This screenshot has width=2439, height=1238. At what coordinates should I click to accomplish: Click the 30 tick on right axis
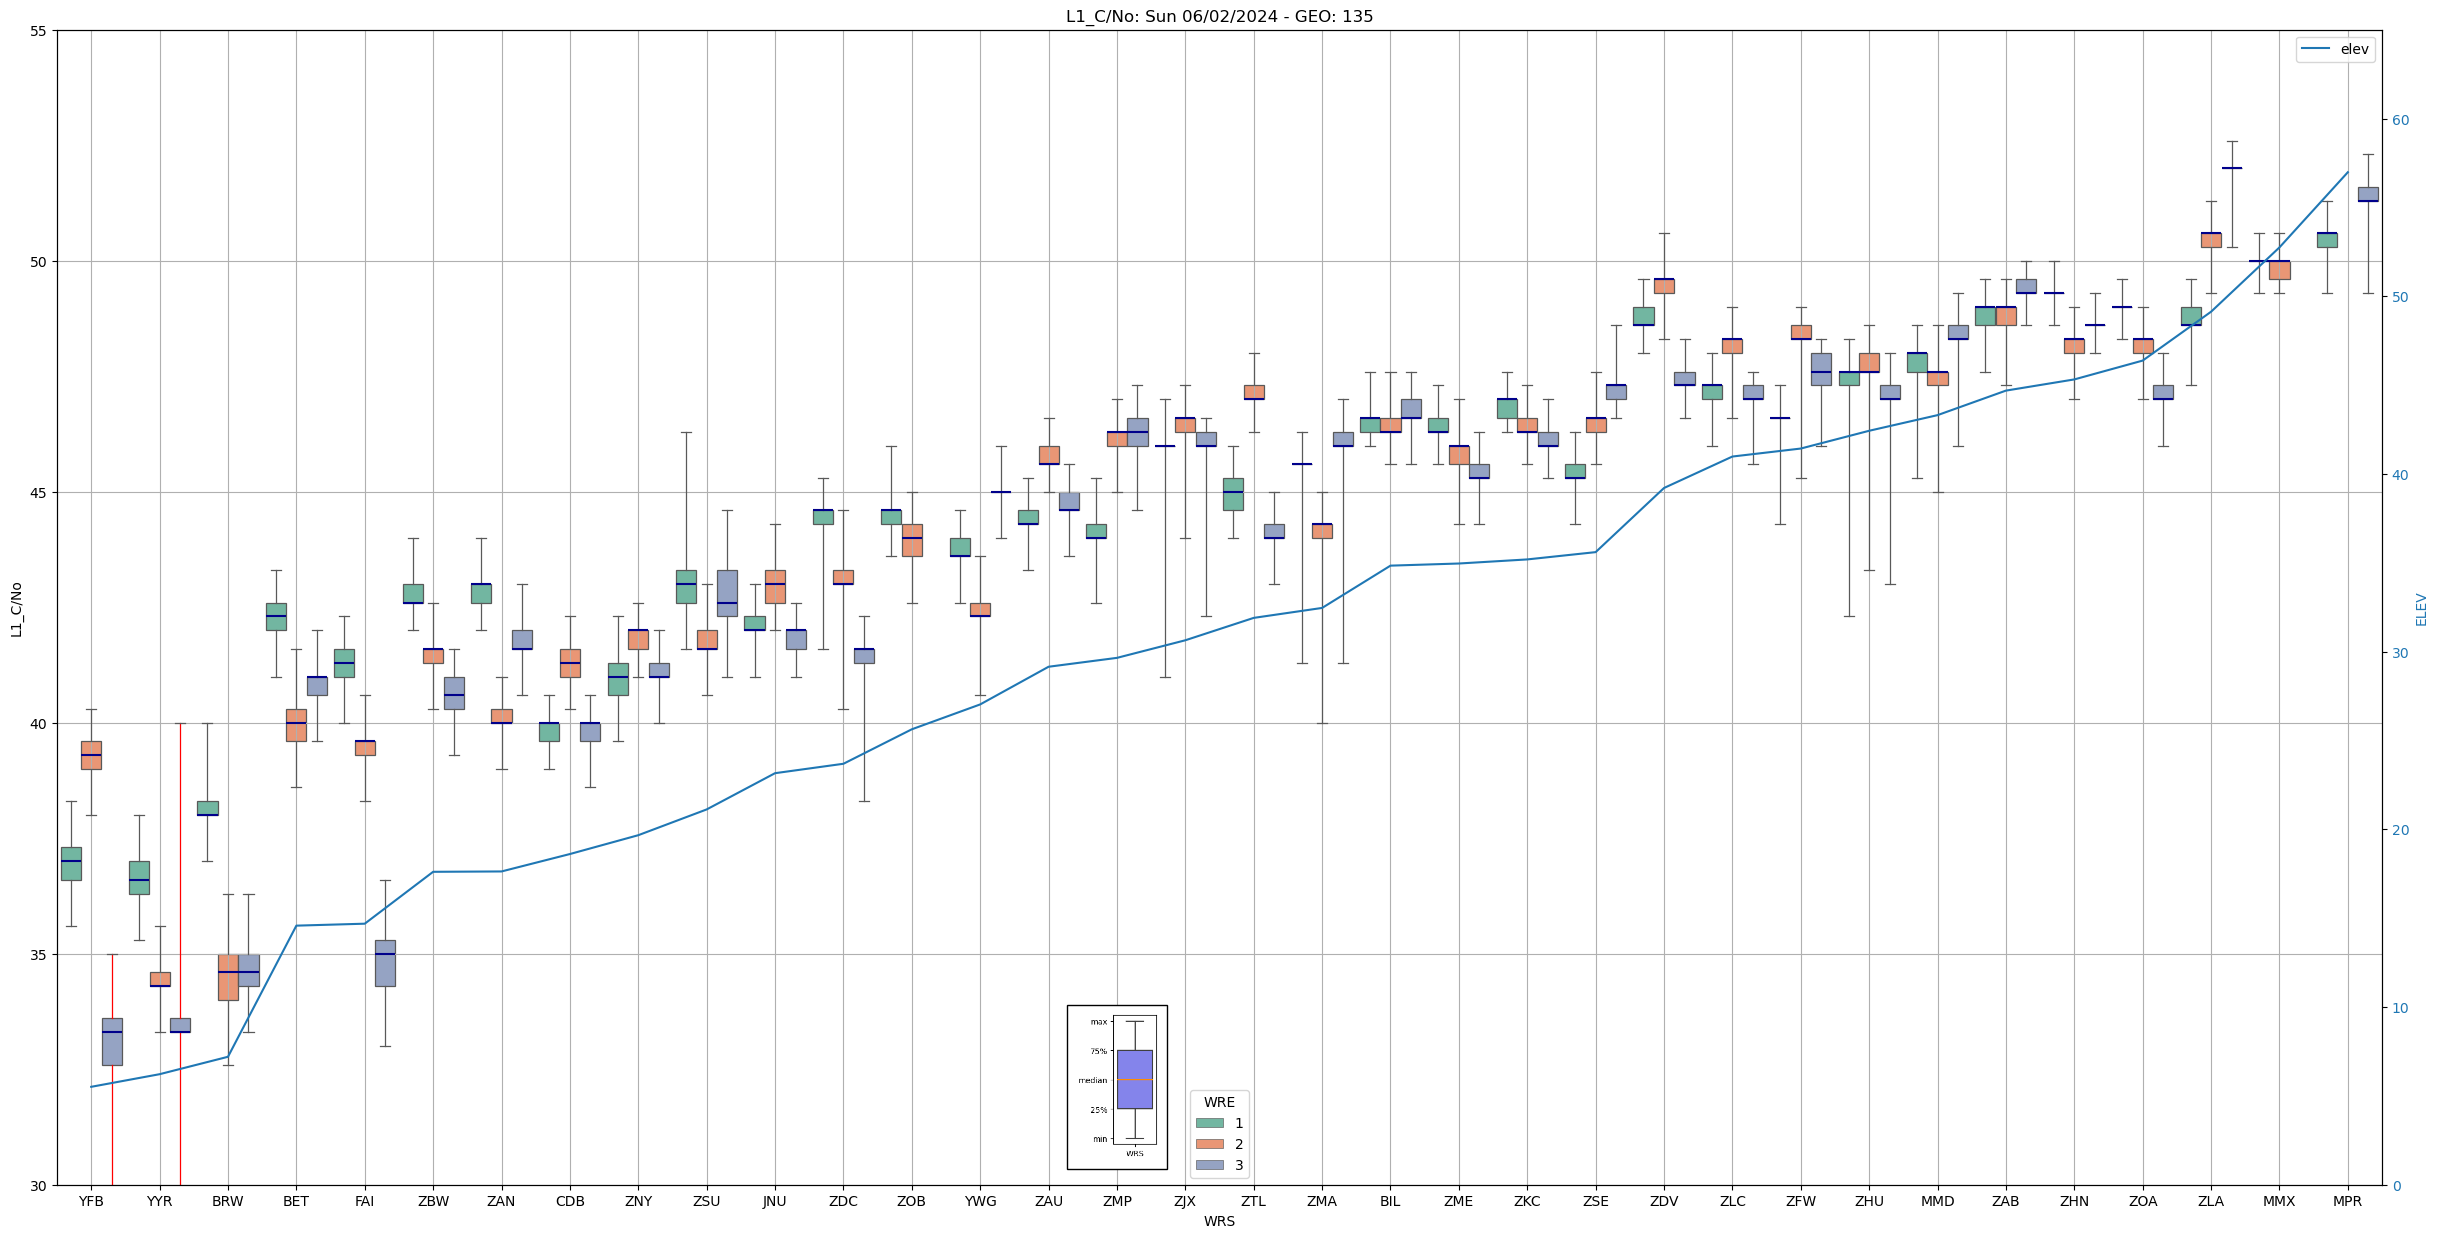tap(2399, 653)
